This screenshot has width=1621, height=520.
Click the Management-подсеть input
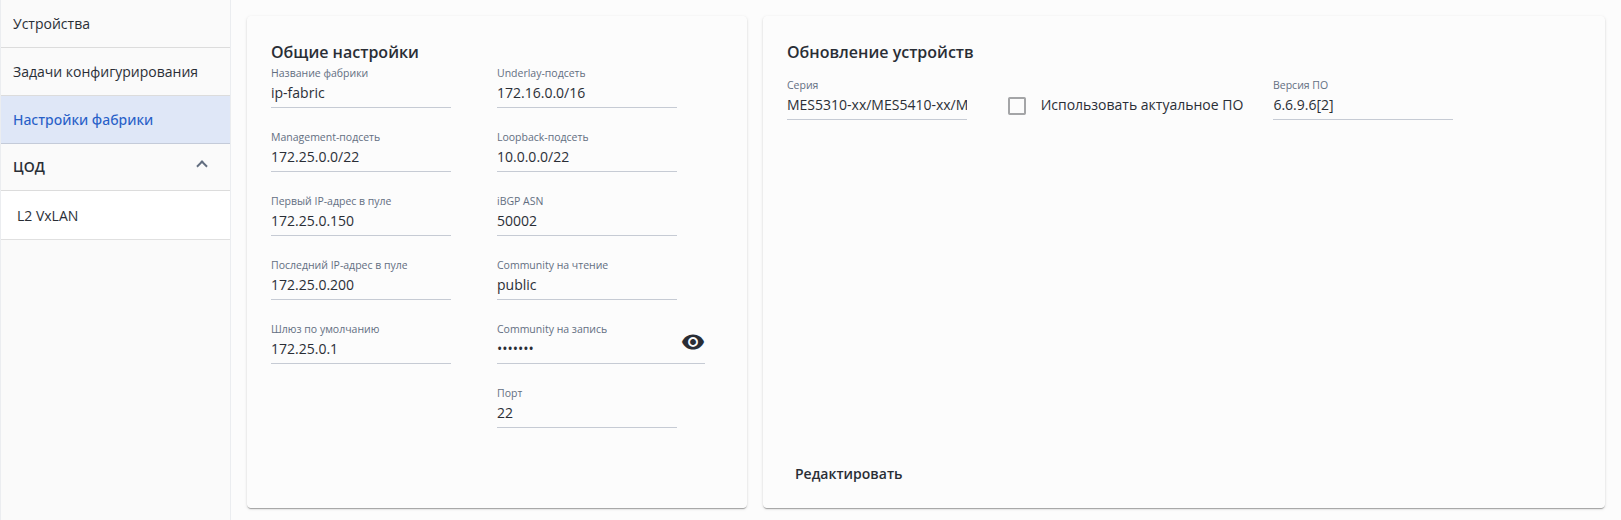point(360,157)
